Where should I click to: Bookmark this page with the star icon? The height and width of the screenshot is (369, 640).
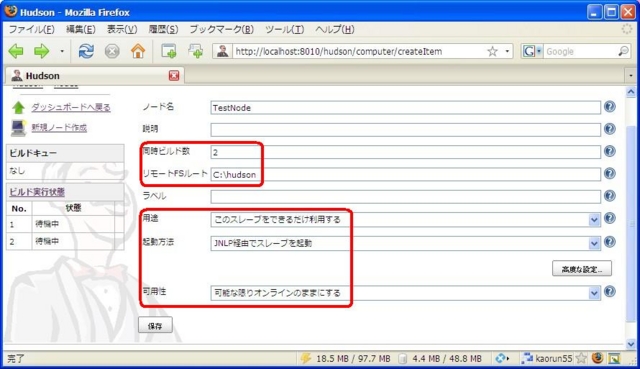493,51
